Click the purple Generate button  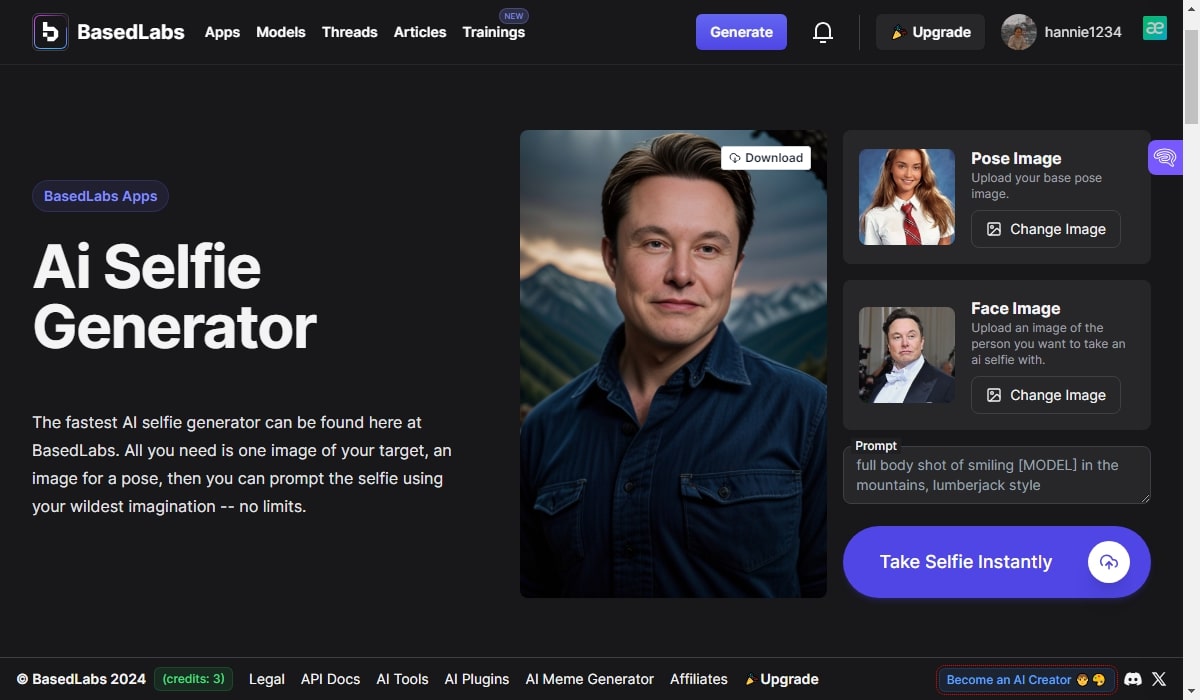(741, 32)
